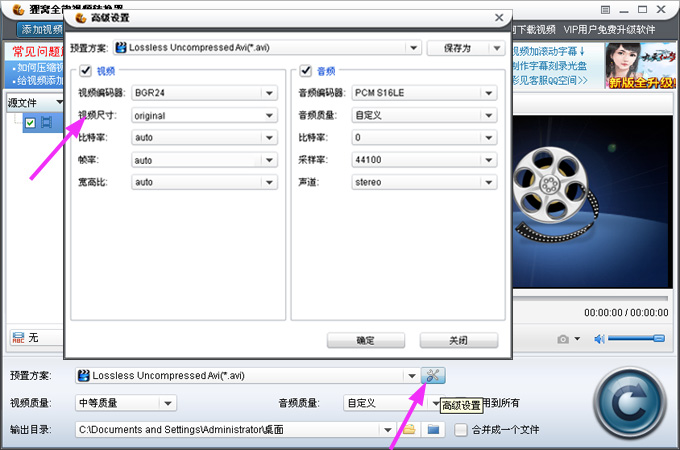Open 制作字幕刻录光盘 help link

(x=549, y=66)
